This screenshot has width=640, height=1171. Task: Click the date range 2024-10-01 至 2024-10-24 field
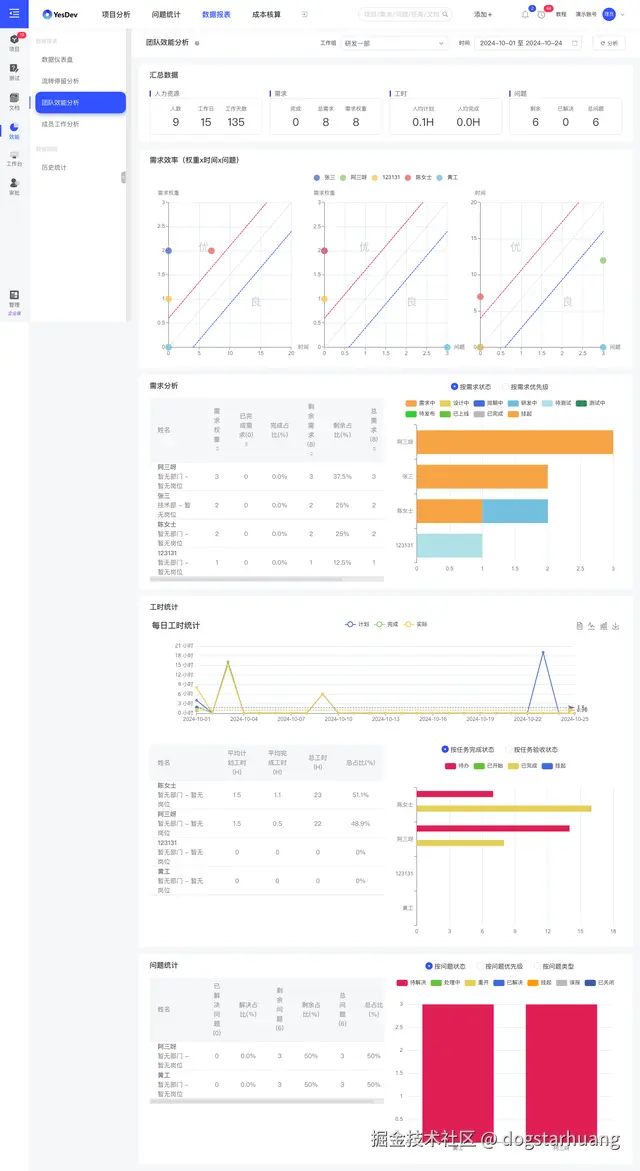pyautogui.click(x=527, y=43)
